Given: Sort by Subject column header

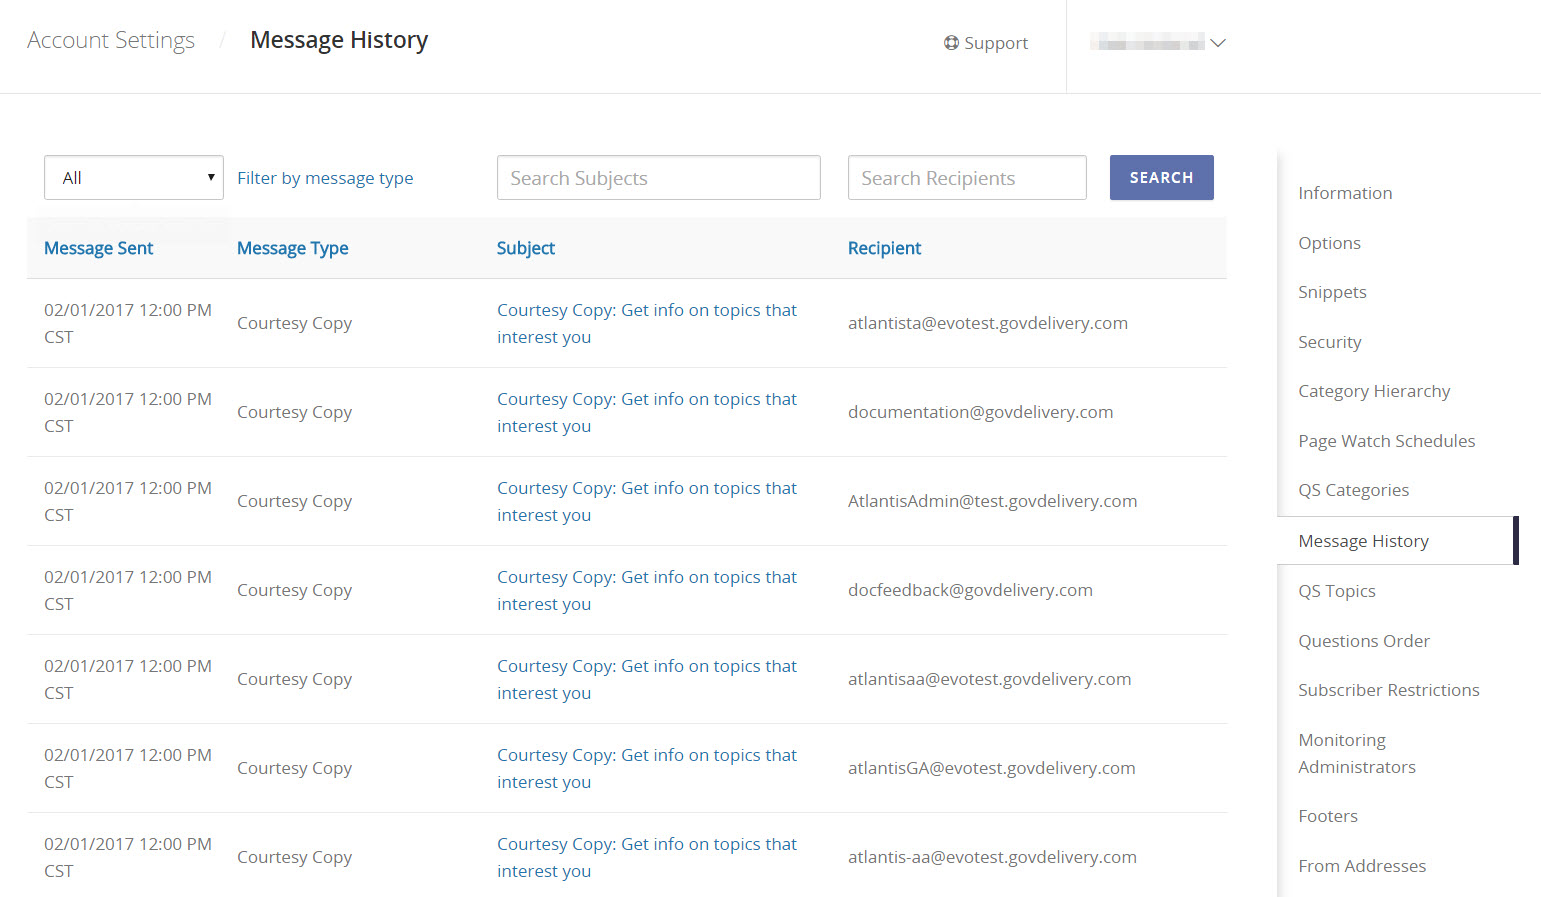Looking at the screenshot, I should pyautogui.click(x=525, y=248).
